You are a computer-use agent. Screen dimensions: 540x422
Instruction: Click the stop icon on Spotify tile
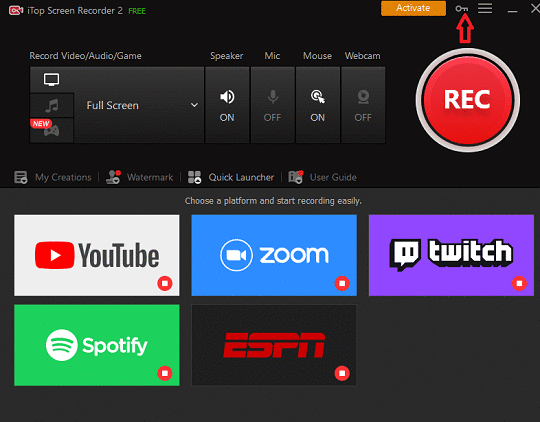point(165,373)
